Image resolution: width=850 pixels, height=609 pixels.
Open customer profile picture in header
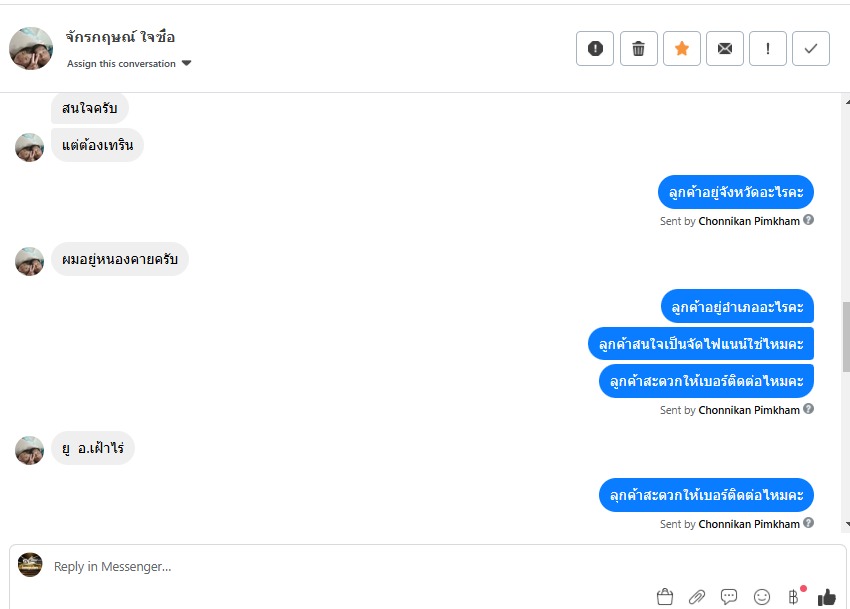31,48
